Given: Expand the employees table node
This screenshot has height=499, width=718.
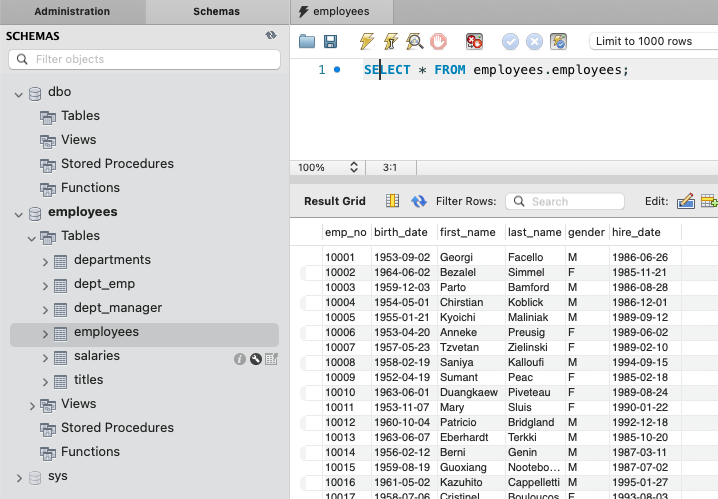Looking at the screenshot, I should (45, 335).
